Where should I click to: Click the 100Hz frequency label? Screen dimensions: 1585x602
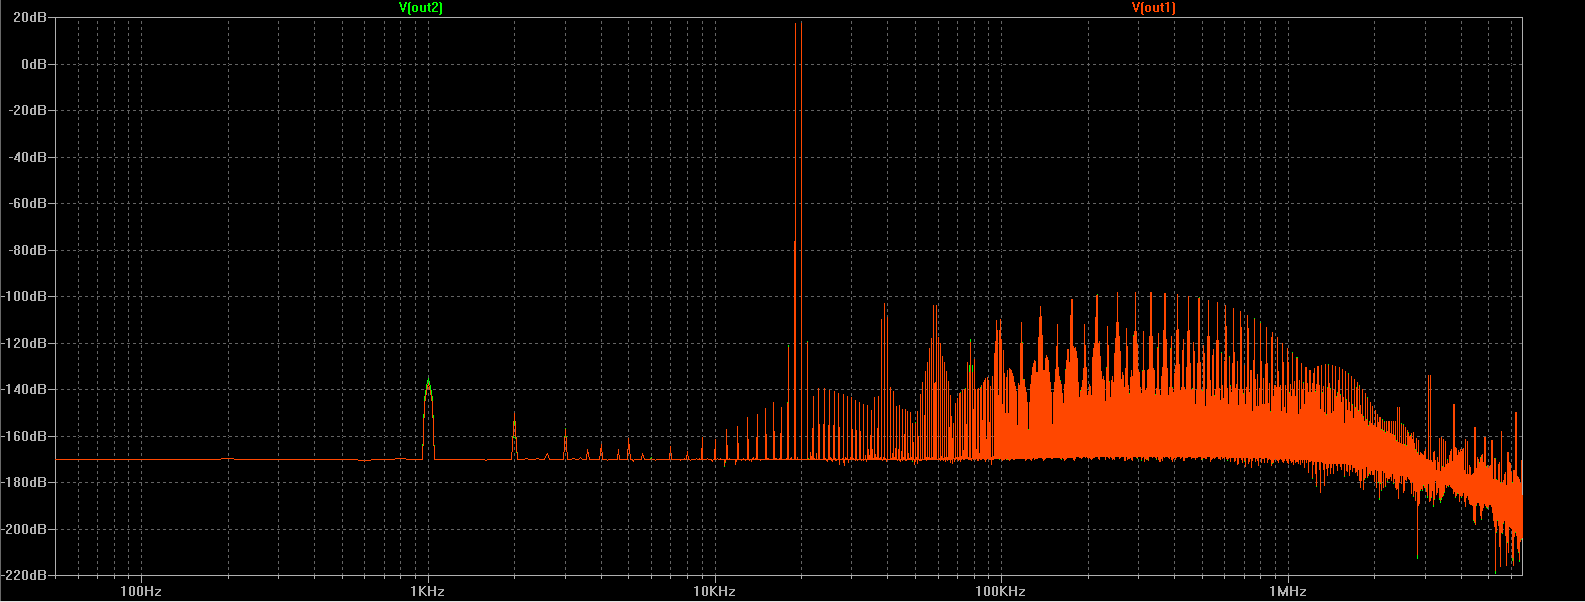[x=141, y=592]
